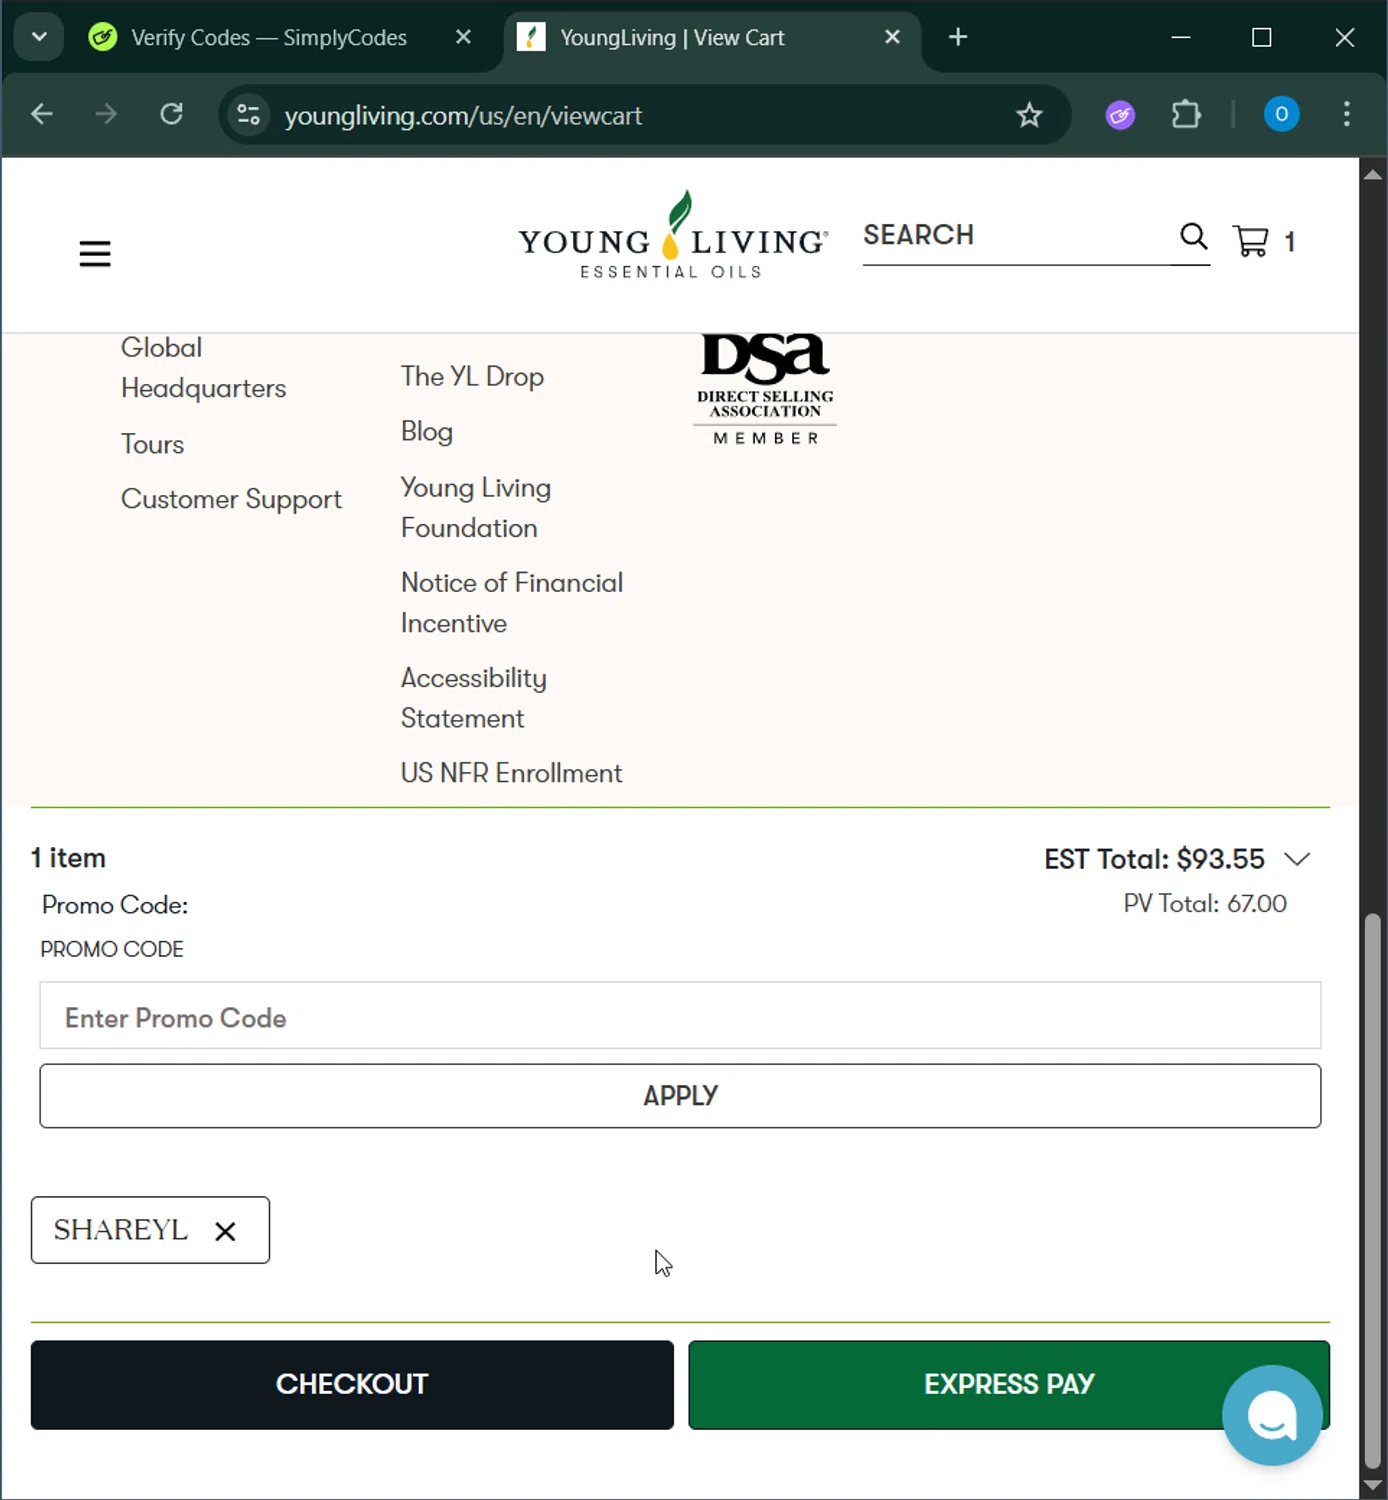Viewport: 1388px width, 1500px height.
Task: Open the SimplyCodes extension icon
Action: coord(1120,115)
